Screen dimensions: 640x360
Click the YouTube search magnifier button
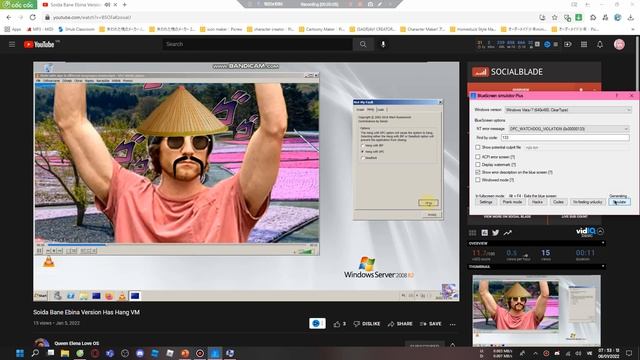[x=363, y=44]
